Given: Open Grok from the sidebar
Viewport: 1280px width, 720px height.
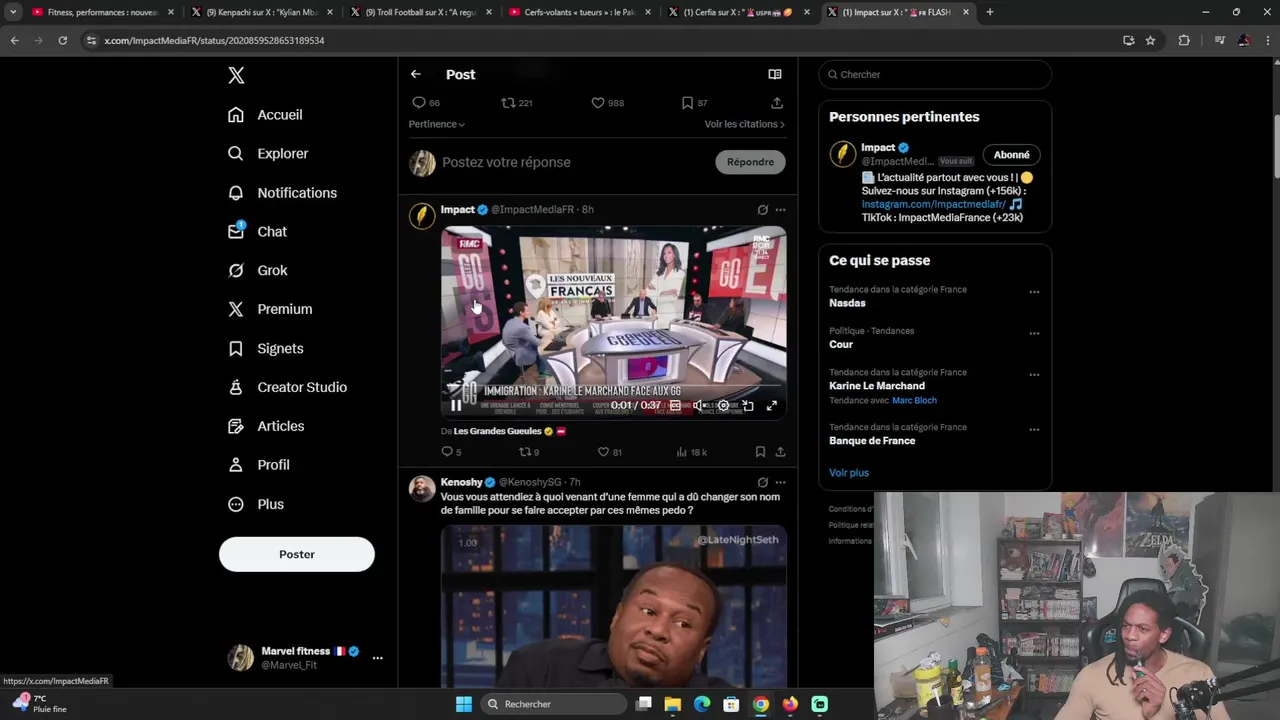Looking at the screenshot, I should pos(258,270).
